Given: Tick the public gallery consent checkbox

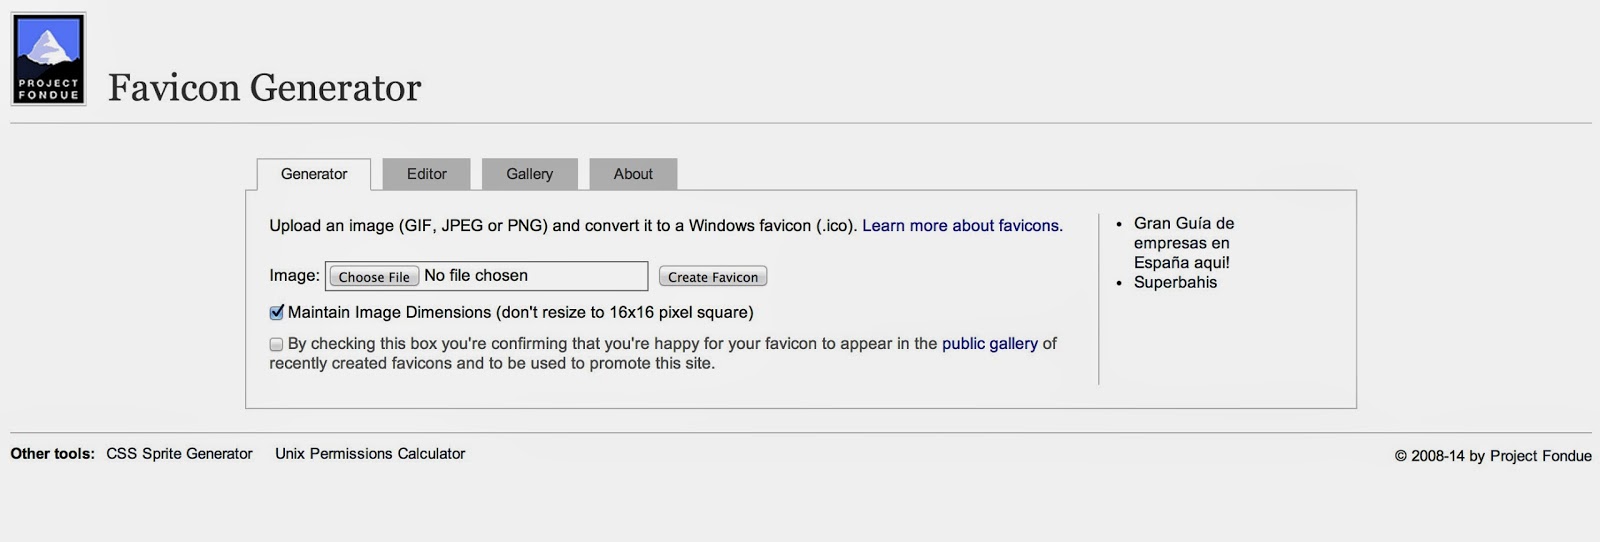Looking at the screenshot, I should click(276, 344).
